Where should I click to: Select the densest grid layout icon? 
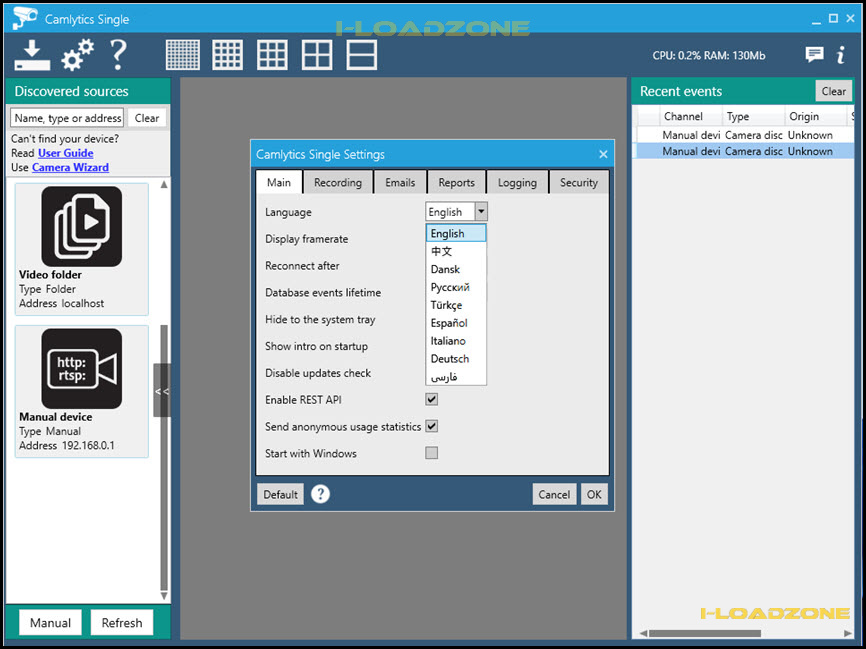(183, 55)
